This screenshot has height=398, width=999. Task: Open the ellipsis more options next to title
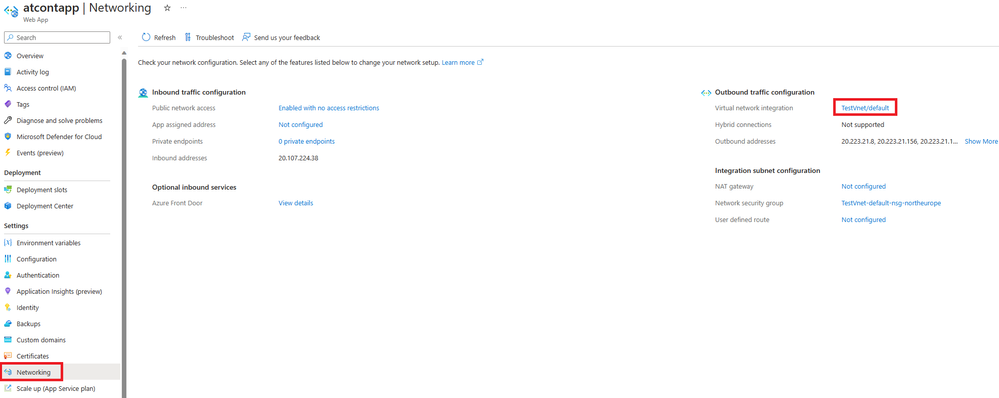click(184, 8)
